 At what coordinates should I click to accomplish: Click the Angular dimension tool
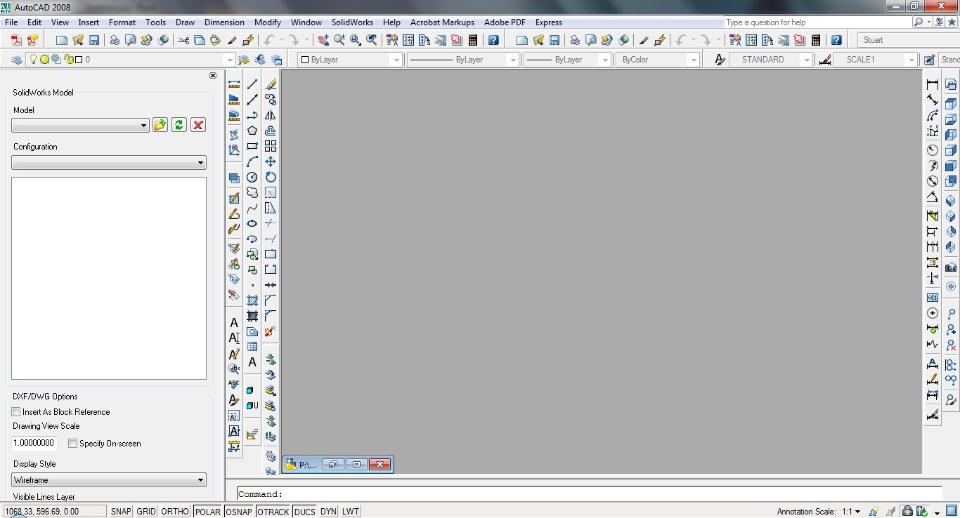coord(932,197)
